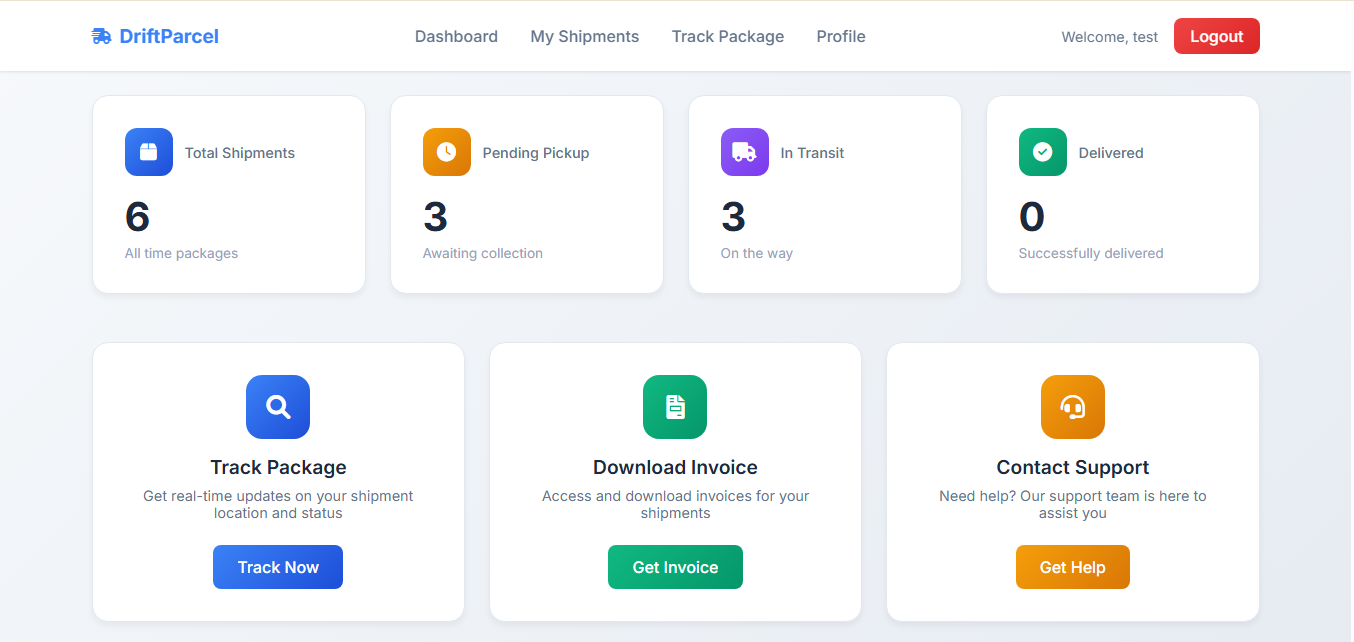1354x642 pixels.
Task: Click the Get Help button
Action: (1072, 566)
